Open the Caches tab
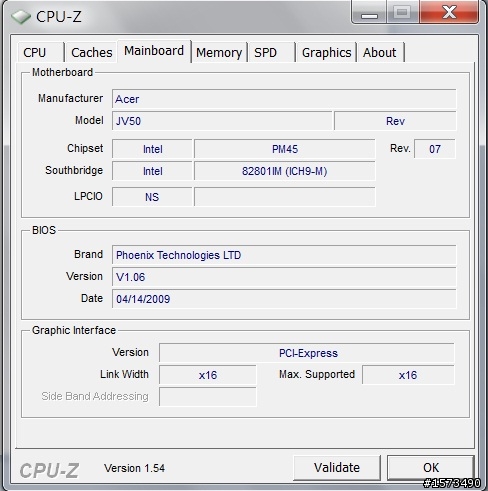 pos(92,52)
